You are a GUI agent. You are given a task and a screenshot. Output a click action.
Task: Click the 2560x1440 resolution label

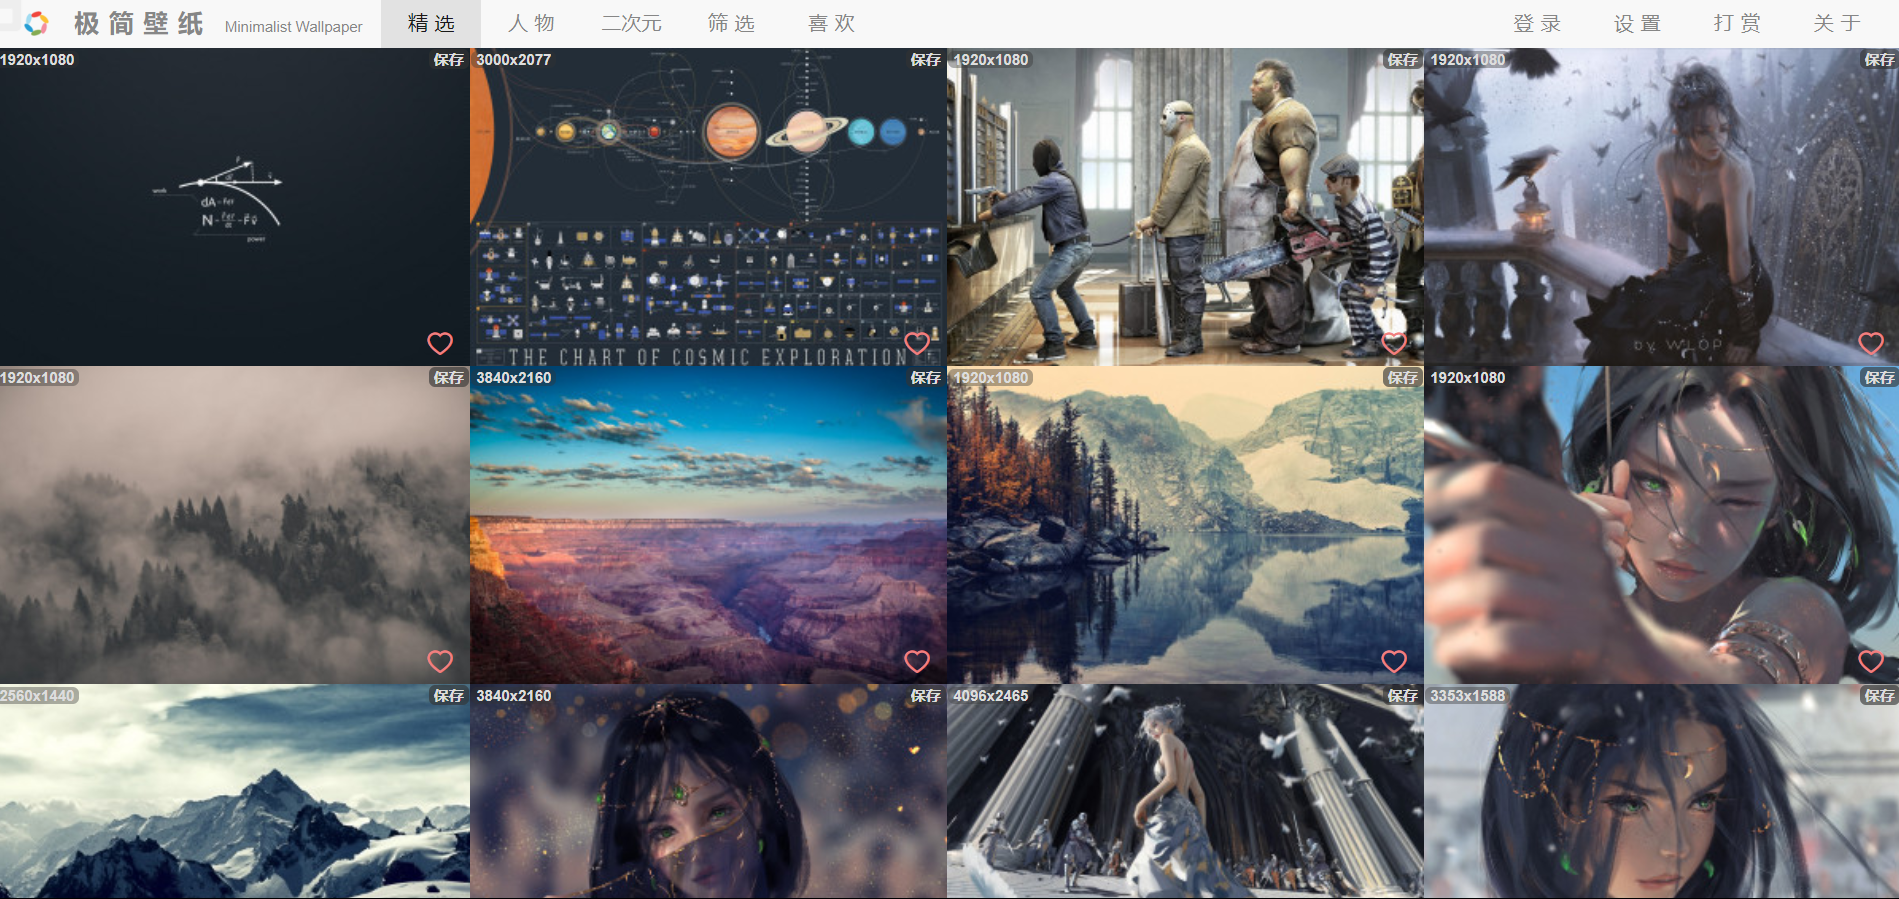tap(38, 696)
